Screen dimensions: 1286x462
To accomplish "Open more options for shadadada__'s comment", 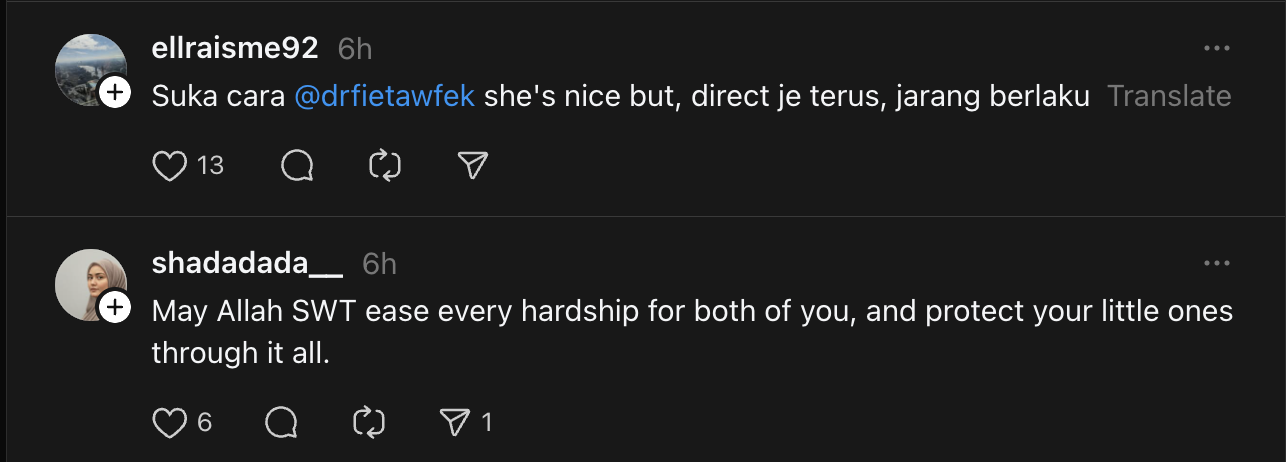I will 1216,263.
